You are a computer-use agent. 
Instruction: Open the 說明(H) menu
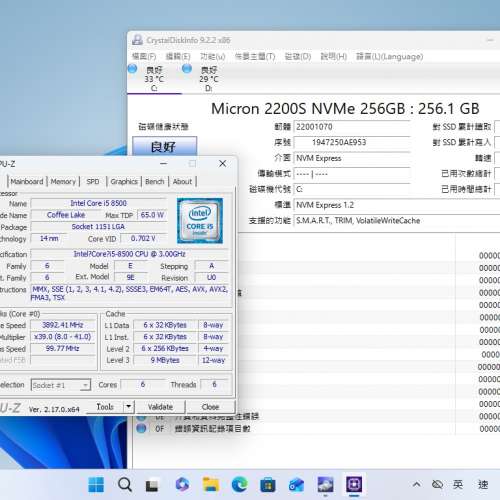tap(333, 57)
